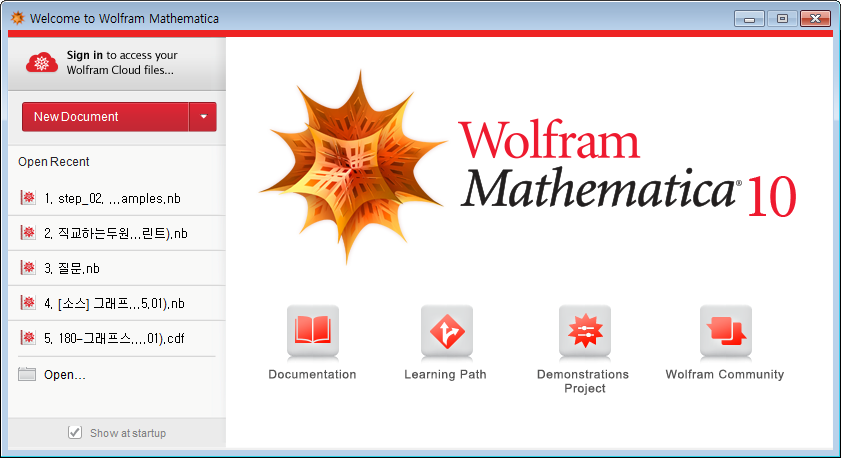Click the file icon beside 180-그래프스 cdf

click(x=28, y=337)
